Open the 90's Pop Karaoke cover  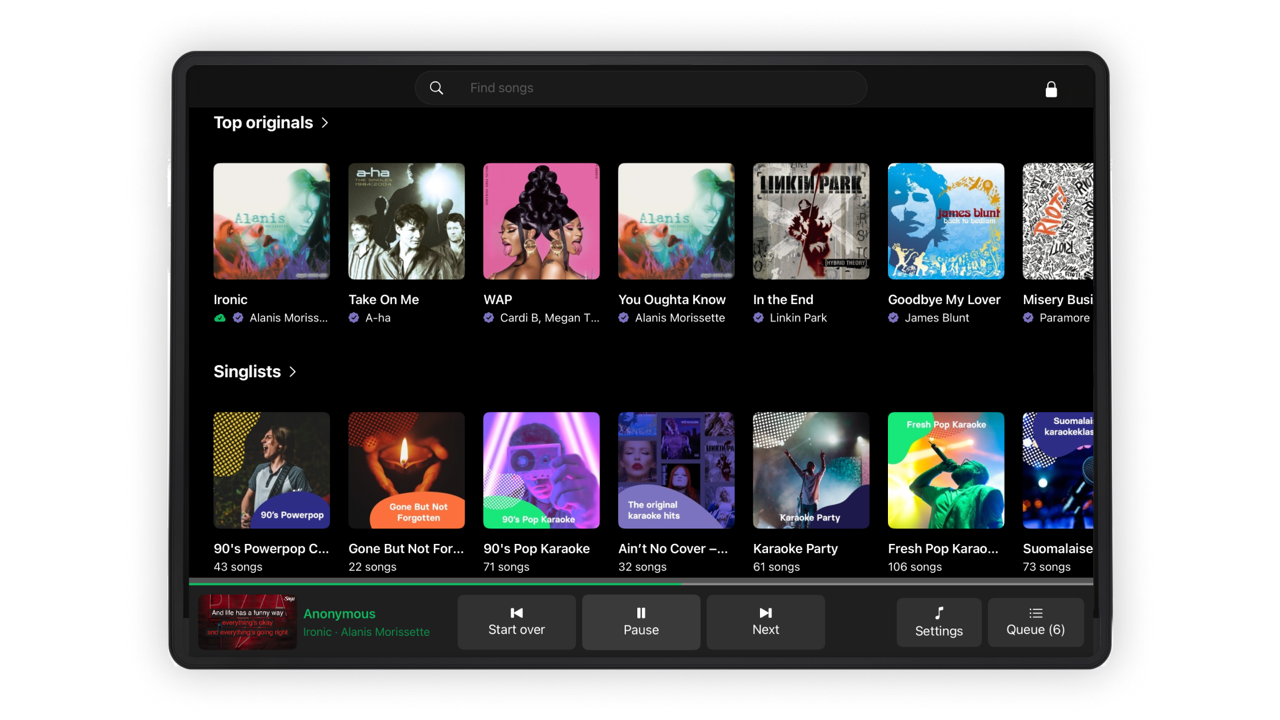(542, 470)
